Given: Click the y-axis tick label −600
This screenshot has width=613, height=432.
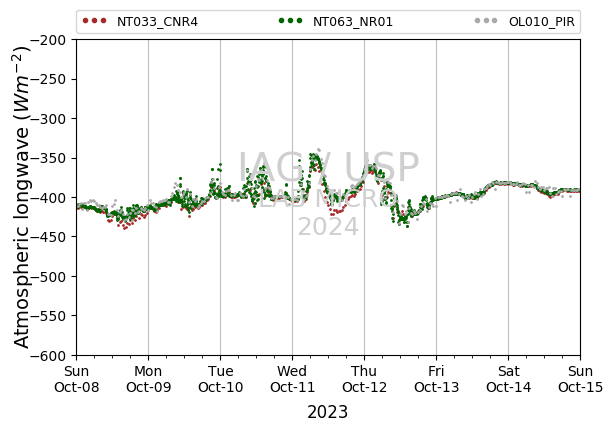Looking at the screenshot, I should coord(50,355).
